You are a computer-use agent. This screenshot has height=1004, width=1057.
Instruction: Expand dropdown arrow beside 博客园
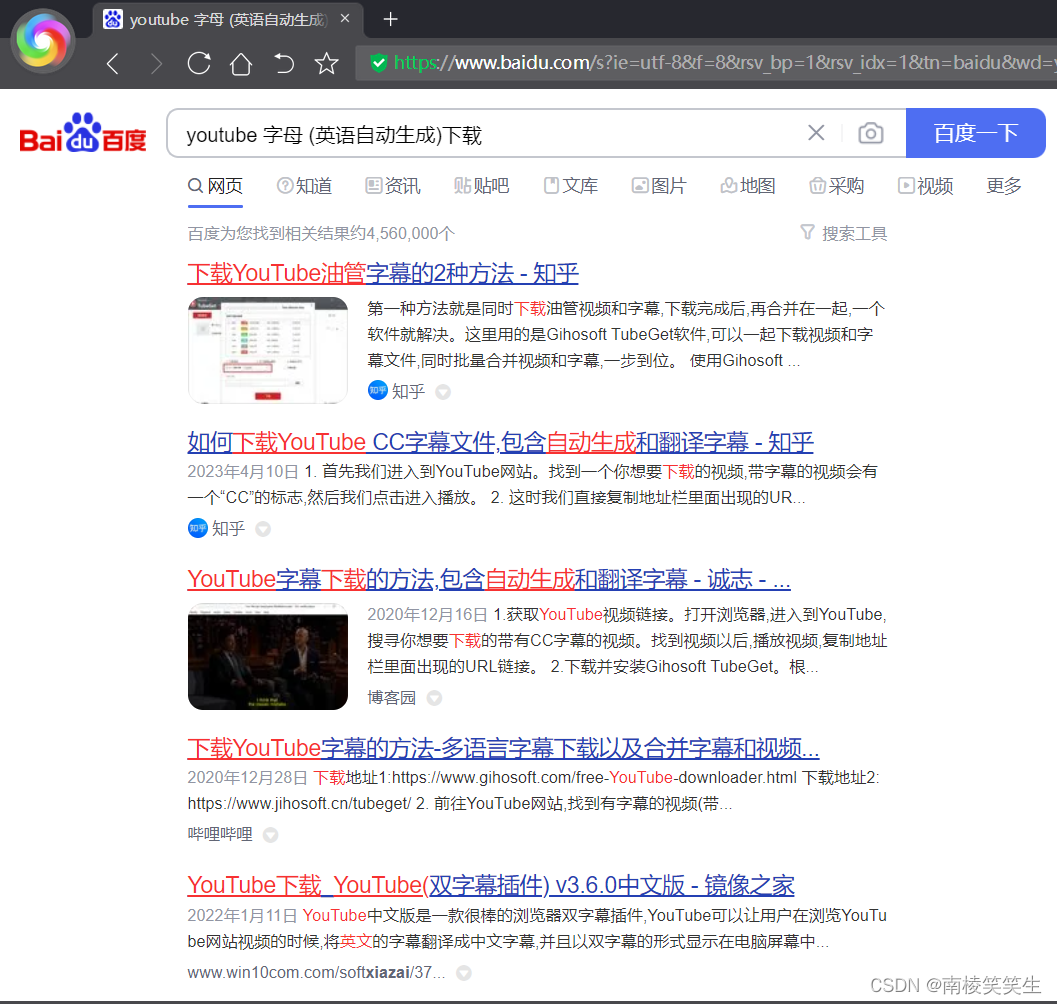435,698
